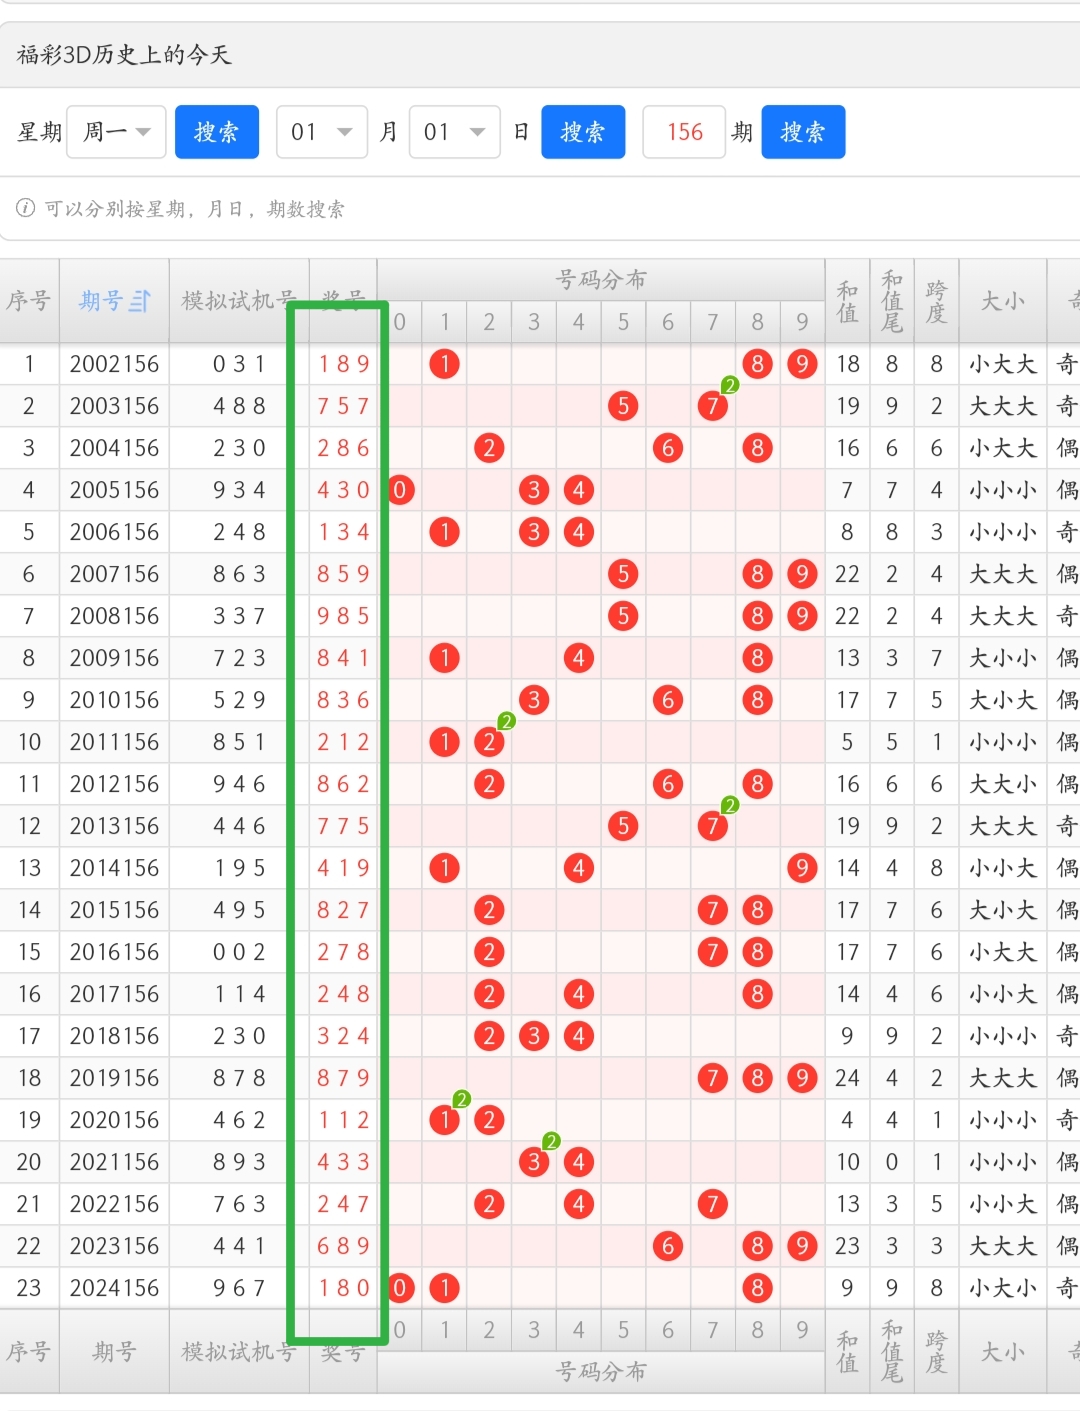This screenshot has height=1411, width=1080.
Task: Click red ball 2 in row 2011156
Action: point(489,742)
